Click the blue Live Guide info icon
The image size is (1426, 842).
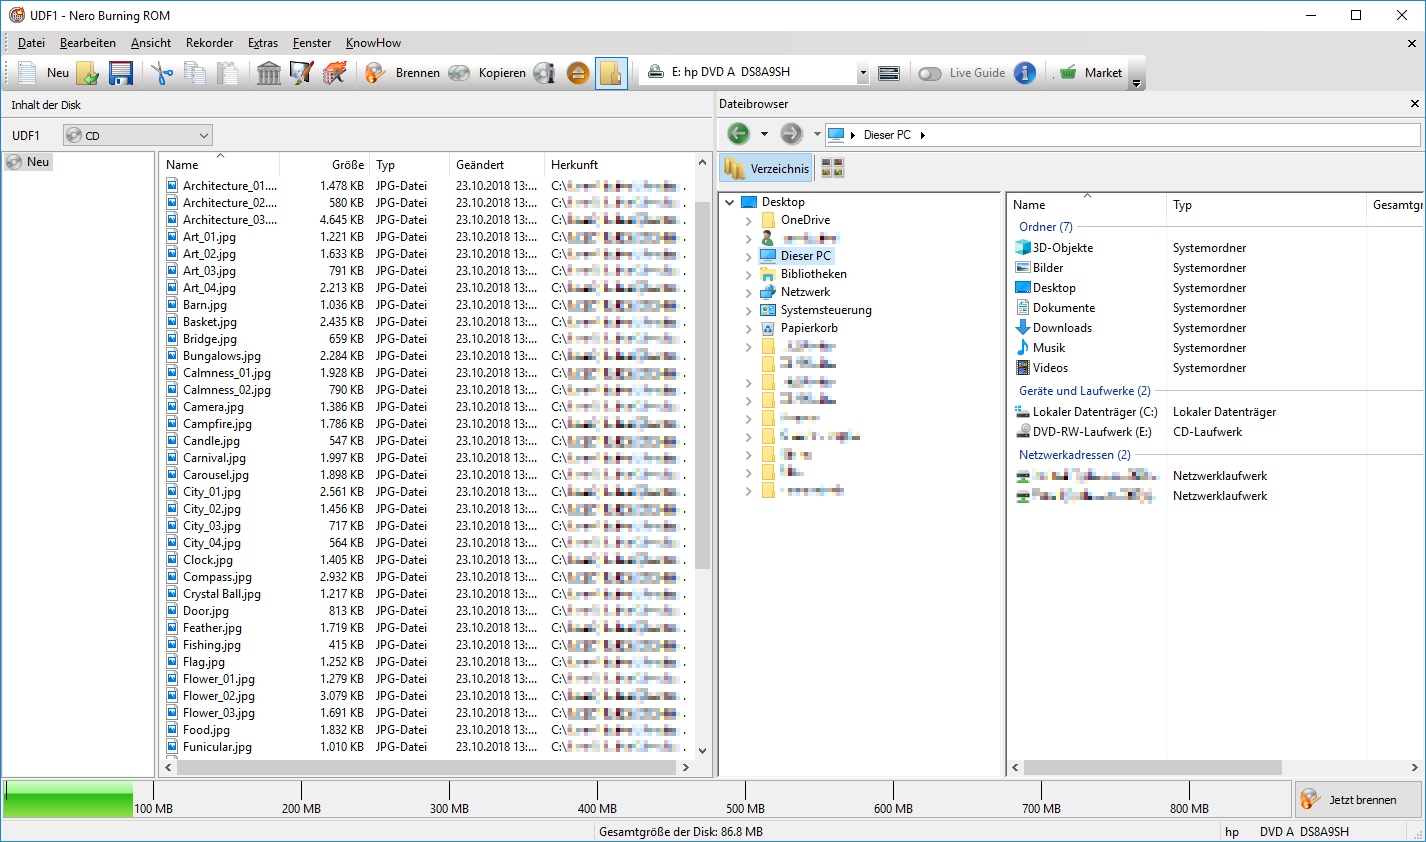click(1025, 73)
